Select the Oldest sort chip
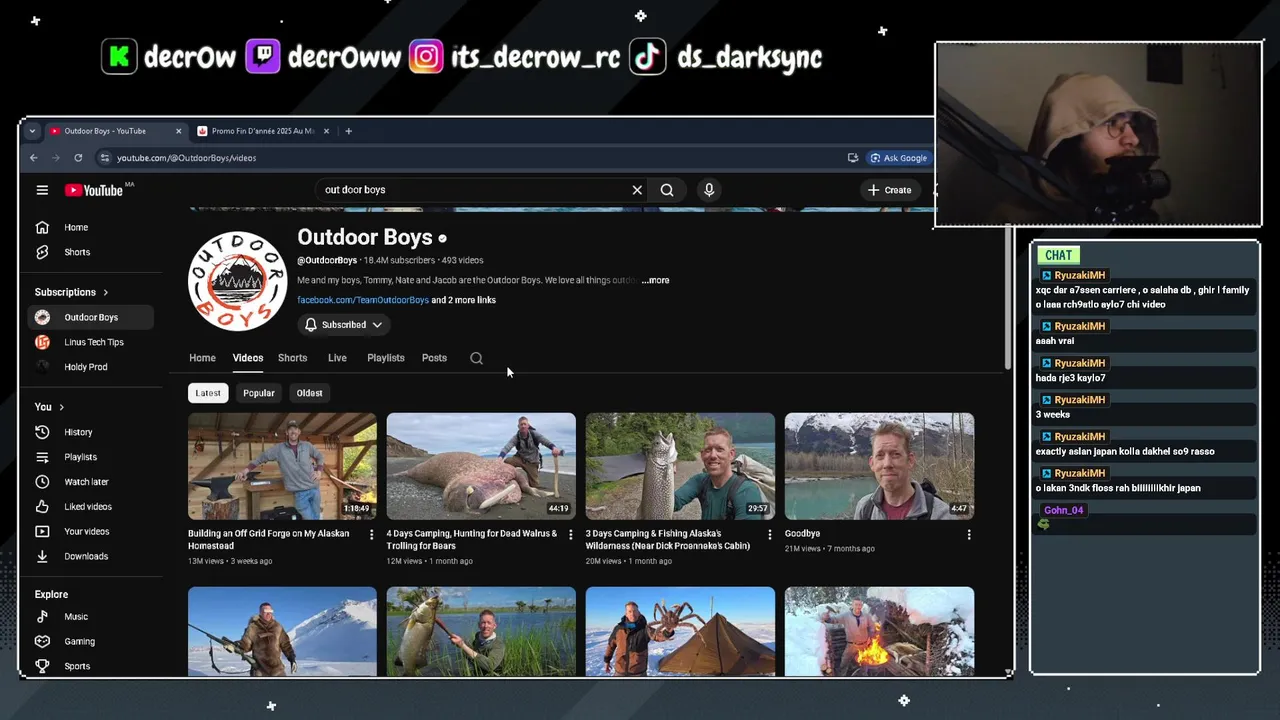This screenshot has width=1280, height=720. [309, 393]
